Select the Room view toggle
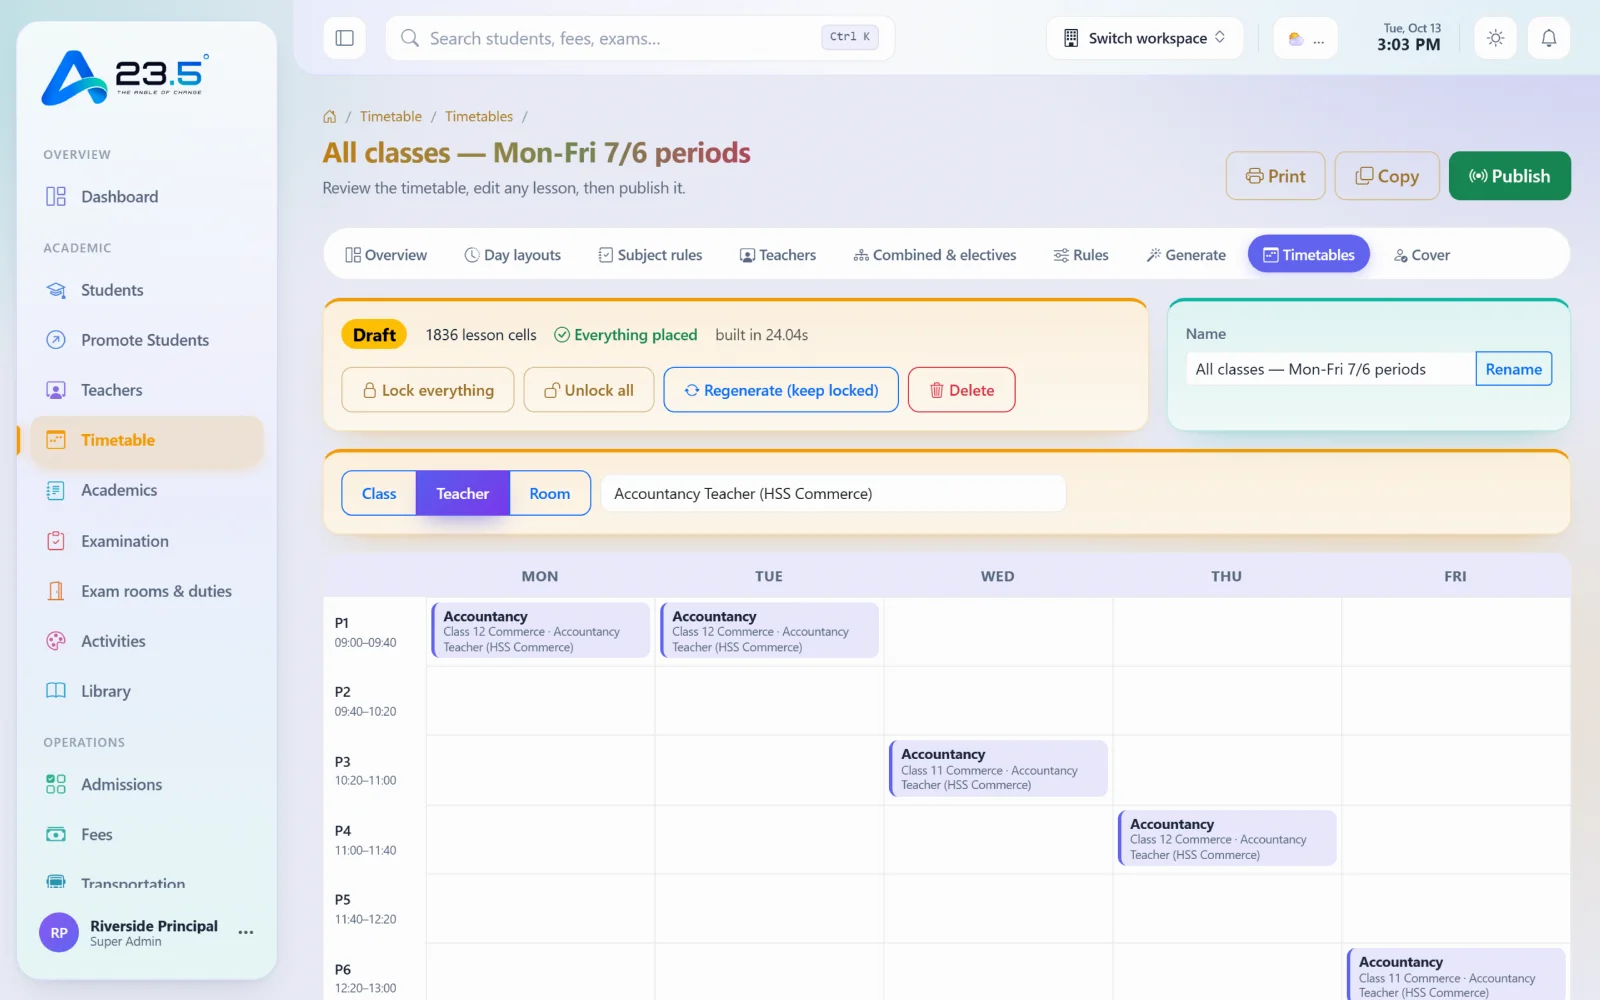Viewport: 1600px width, 1000px height. click(x=550, y=494)
